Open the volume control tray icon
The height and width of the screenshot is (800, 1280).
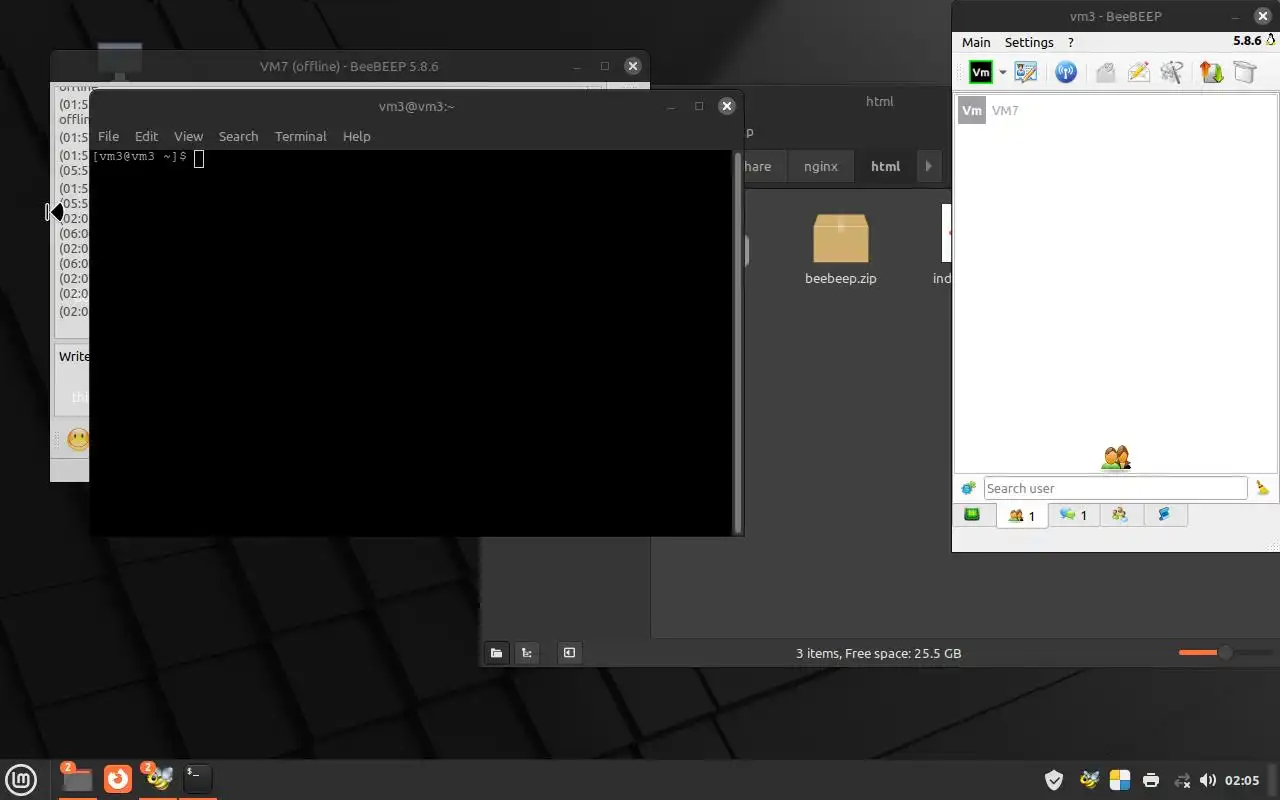(1207, 780)
